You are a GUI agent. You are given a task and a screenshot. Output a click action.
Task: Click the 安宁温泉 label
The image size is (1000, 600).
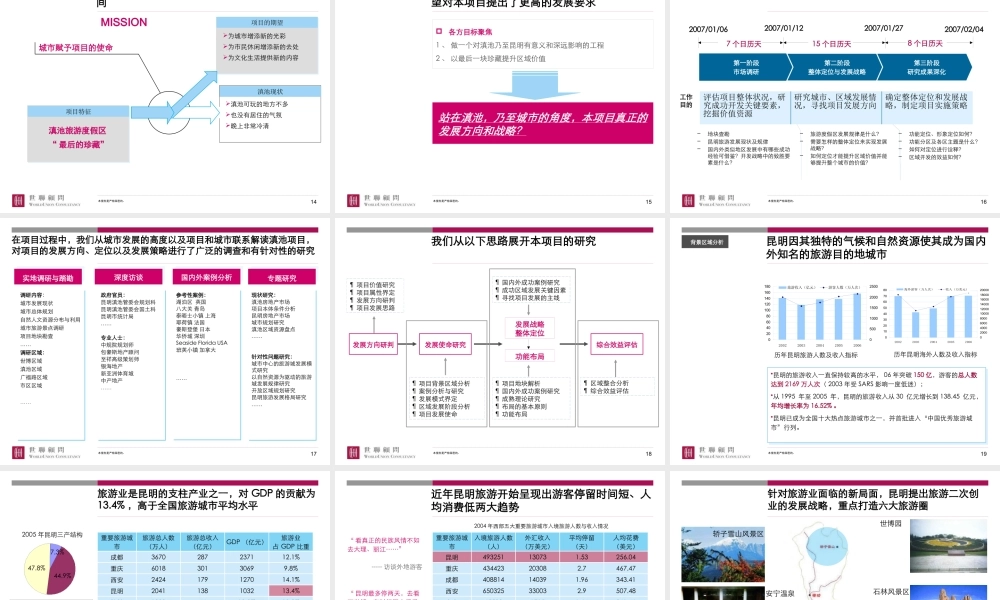[x=779, y=593]
